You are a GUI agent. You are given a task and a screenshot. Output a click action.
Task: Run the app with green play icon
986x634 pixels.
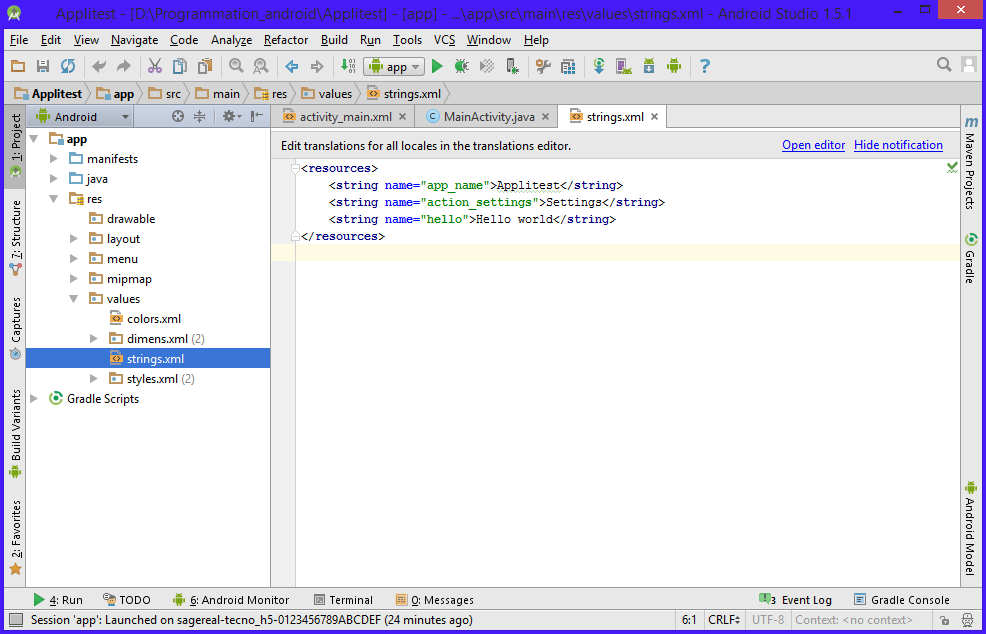[x=438, y=66]
